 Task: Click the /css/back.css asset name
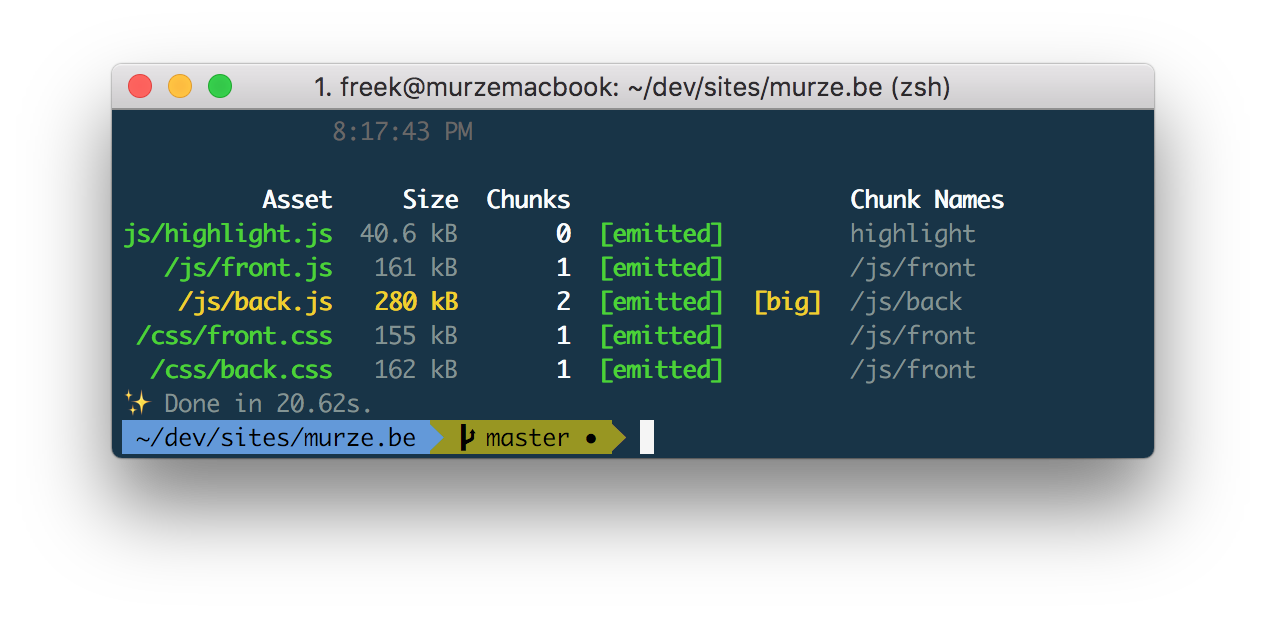(x=241, y=370)
